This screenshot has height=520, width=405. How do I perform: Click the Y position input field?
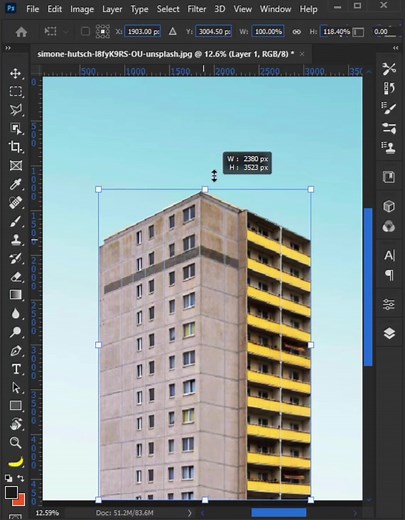point(214,32)
